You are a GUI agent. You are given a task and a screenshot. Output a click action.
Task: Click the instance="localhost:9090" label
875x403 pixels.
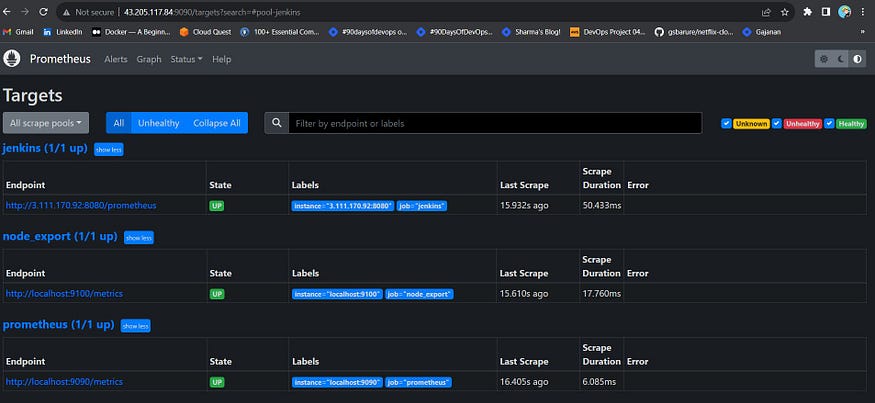[x=337, y=382]
